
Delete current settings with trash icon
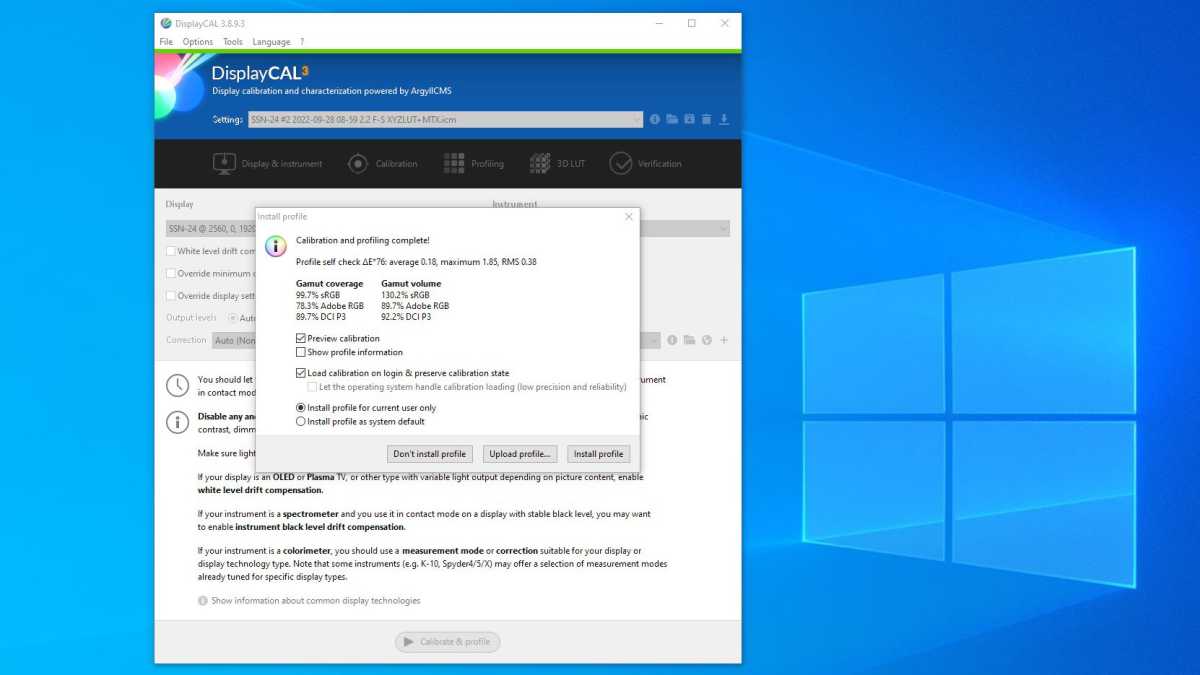click(x=706, y=119)
